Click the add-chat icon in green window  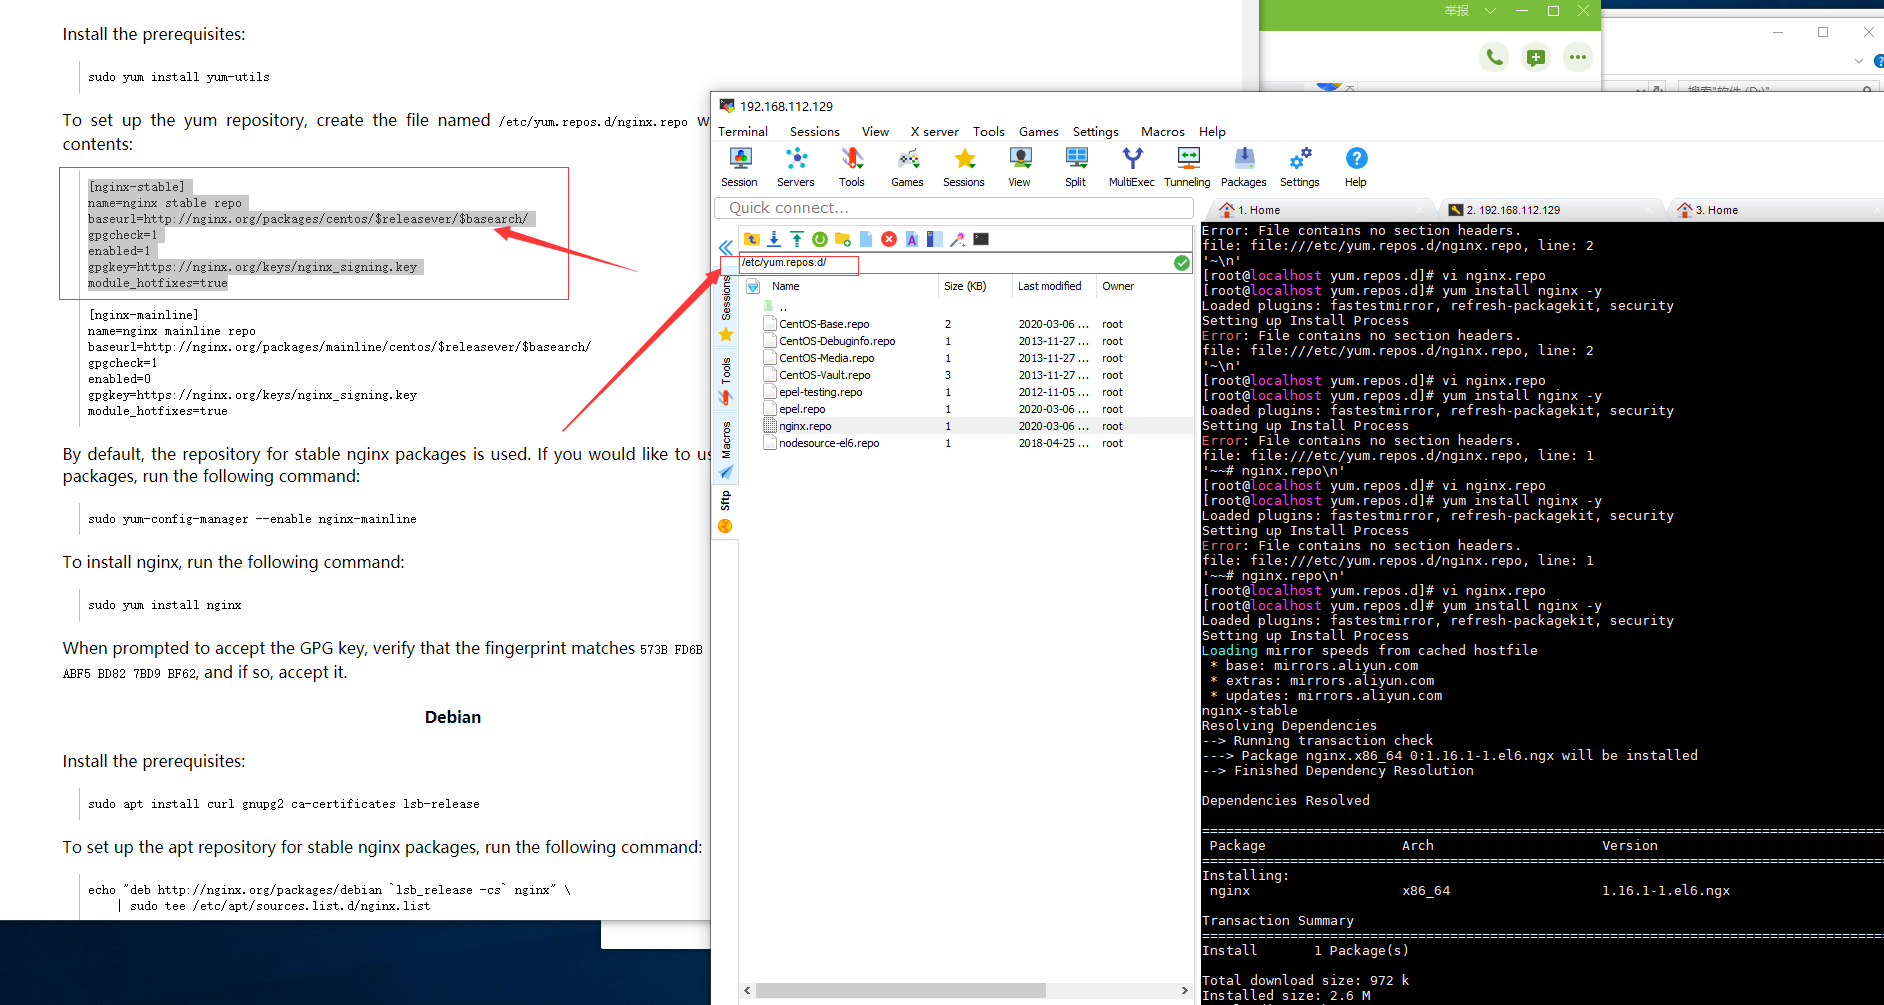(1536, 57)
